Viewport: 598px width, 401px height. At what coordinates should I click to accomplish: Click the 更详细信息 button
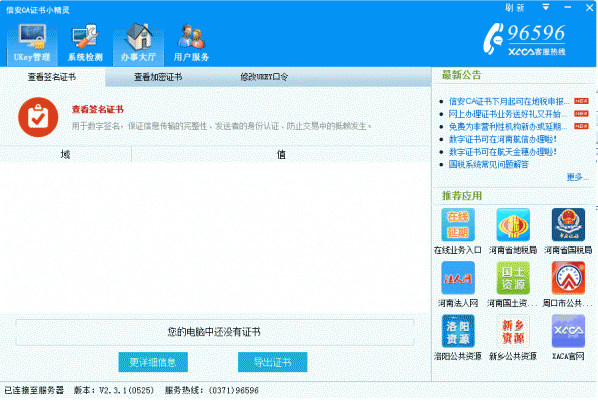tap(153, 363)
